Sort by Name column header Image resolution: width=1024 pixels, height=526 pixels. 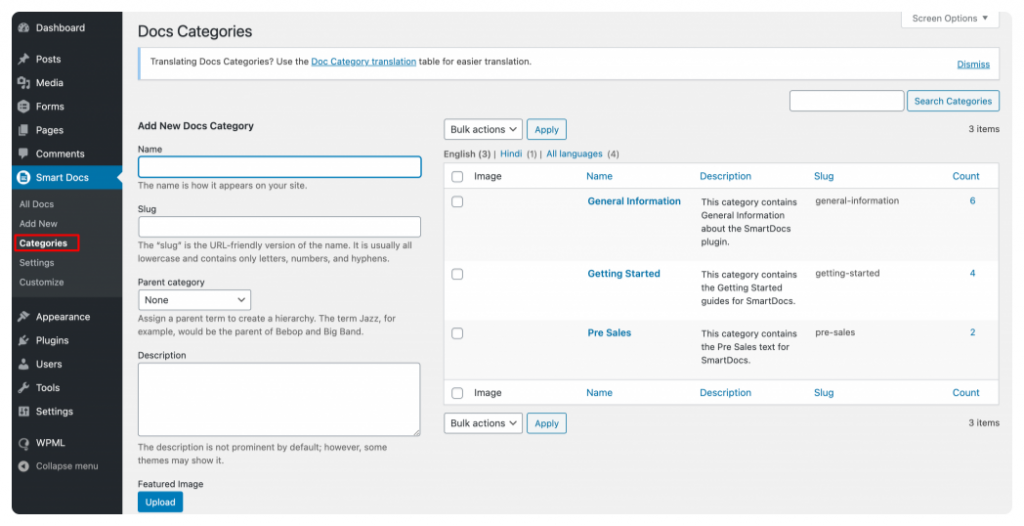(x=600, y=176)
